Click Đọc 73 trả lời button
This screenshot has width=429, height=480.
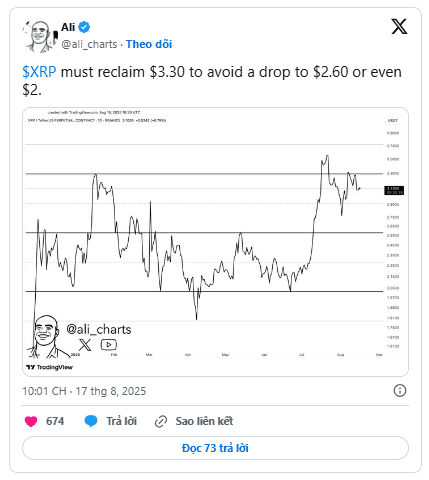click(215, 448)
